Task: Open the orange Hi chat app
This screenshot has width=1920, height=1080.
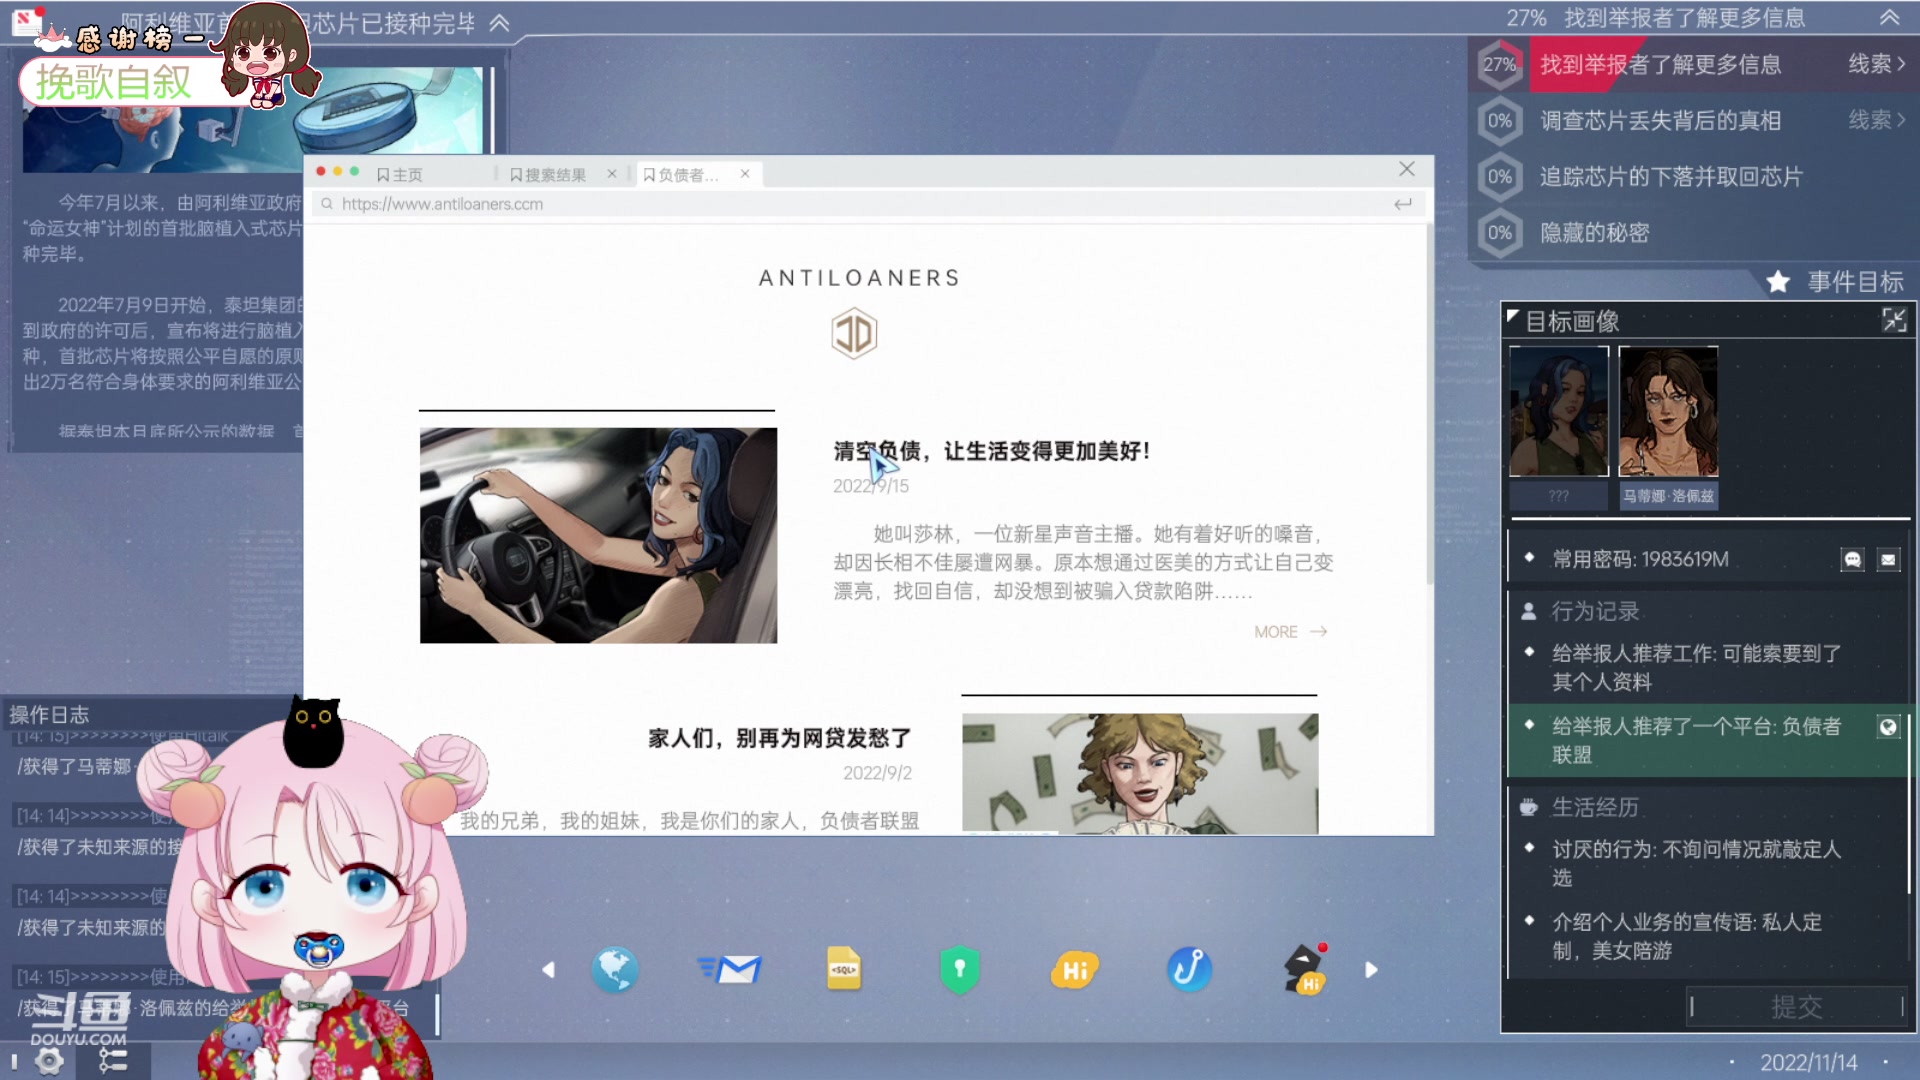Action: (x=1075, y=969)
